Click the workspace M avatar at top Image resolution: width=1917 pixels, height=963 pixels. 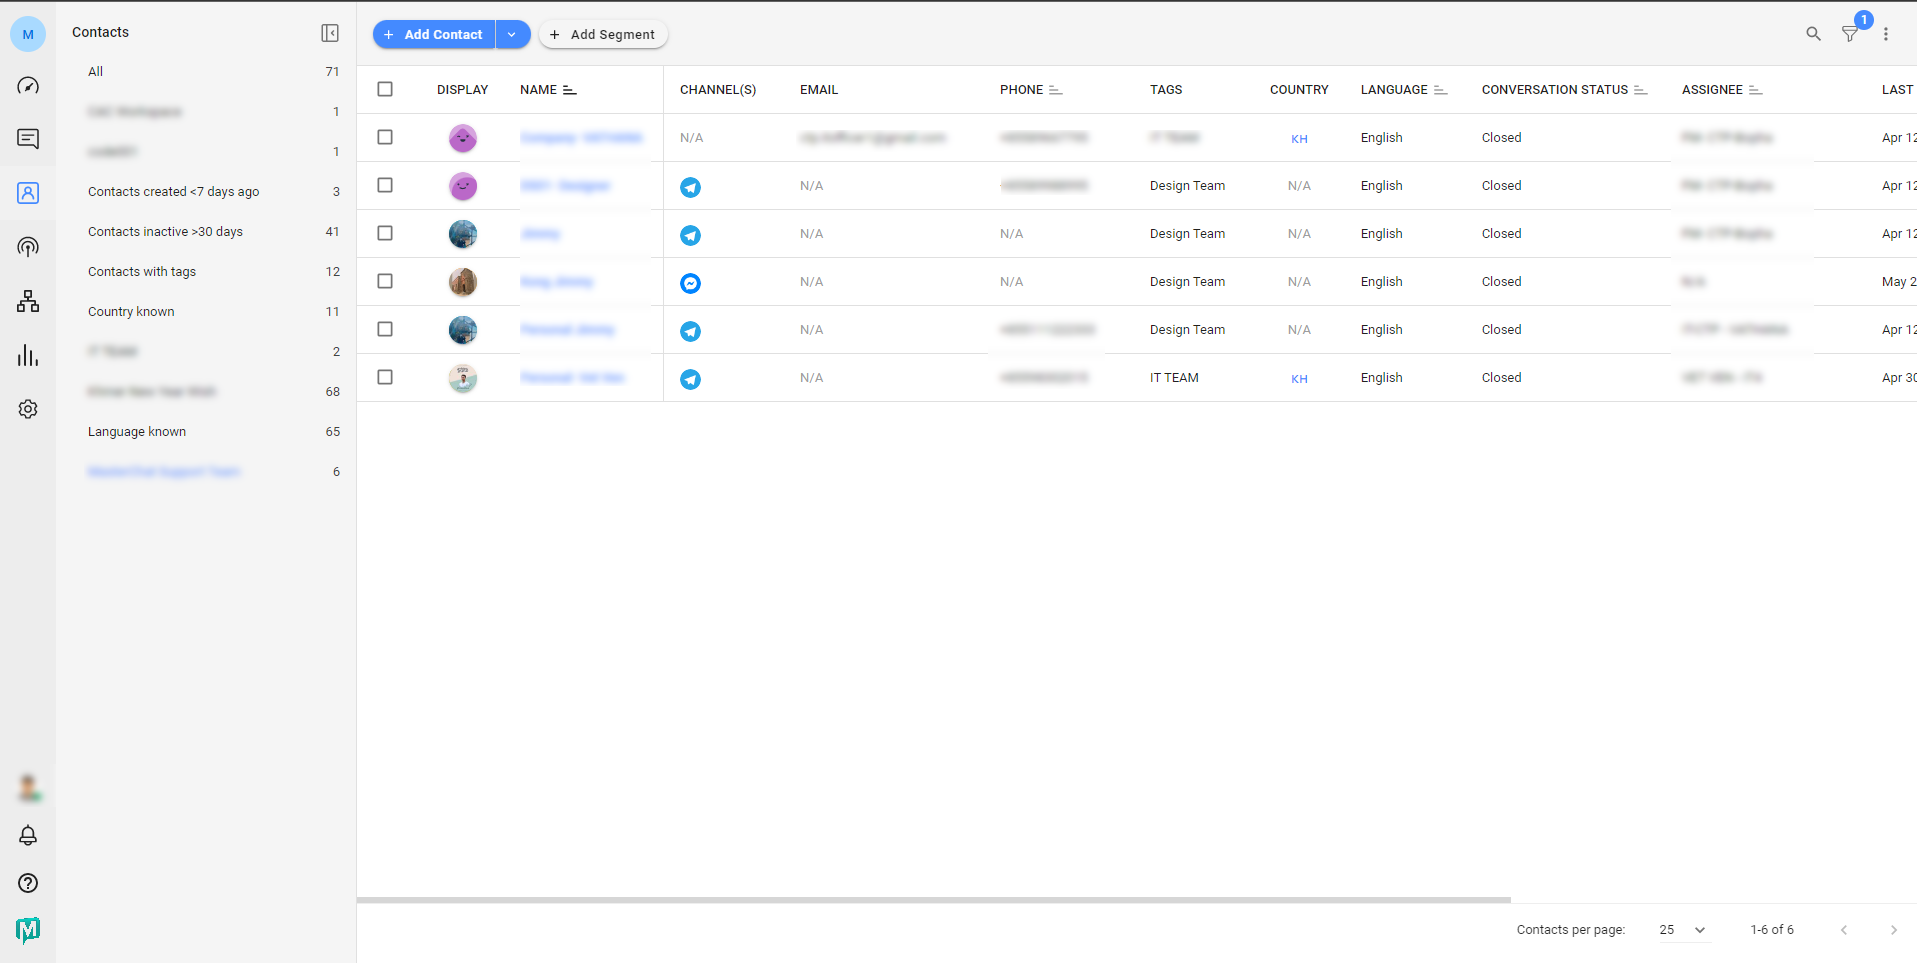tap(28, 34)
